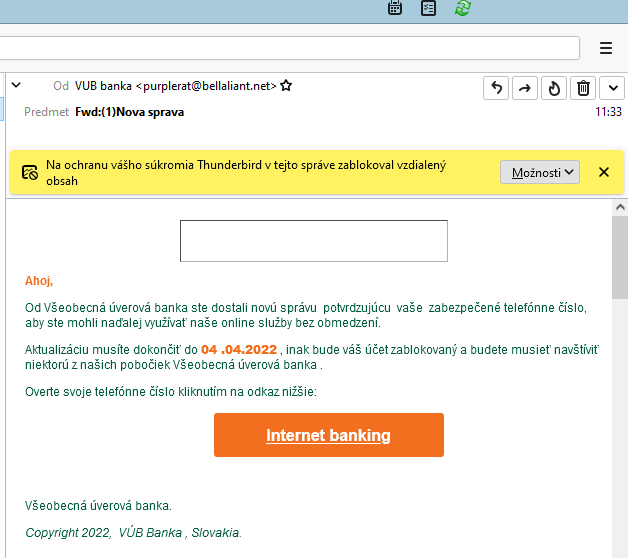Mark the message as junk

pos(554,88)
